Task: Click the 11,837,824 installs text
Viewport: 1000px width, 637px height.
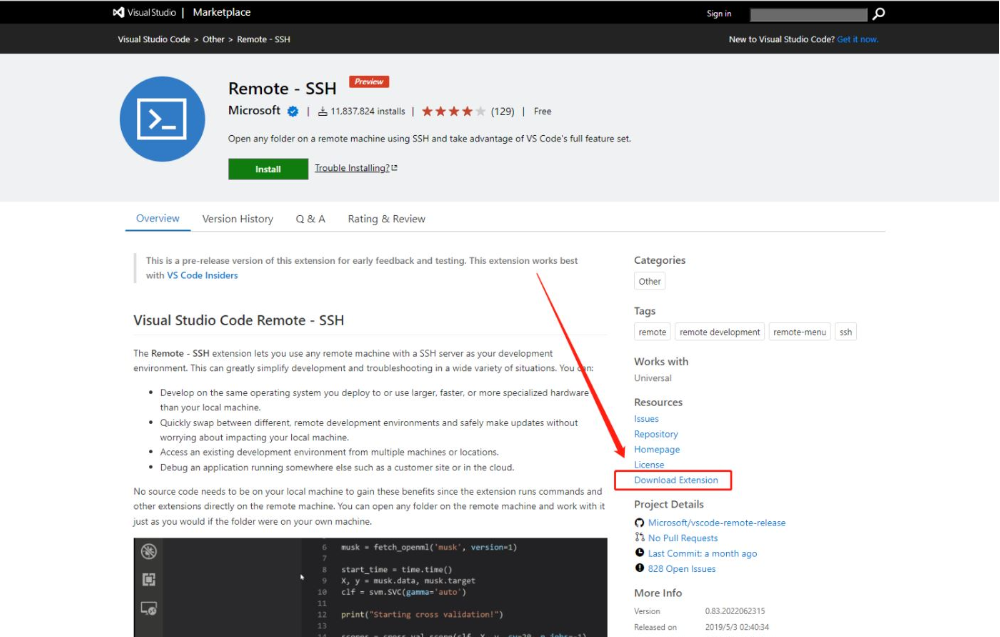Action: coord(368,111)
